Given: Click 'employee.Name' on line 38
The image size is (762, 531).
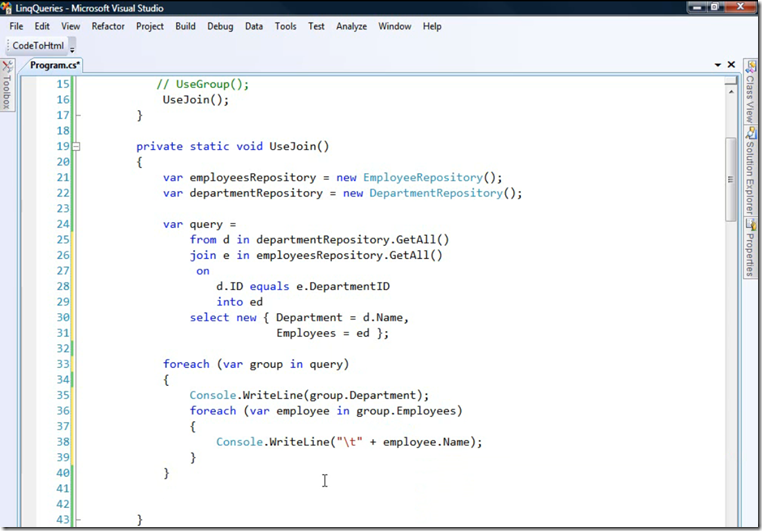Looking at the screenshot, I should click(x=426, y=442).
